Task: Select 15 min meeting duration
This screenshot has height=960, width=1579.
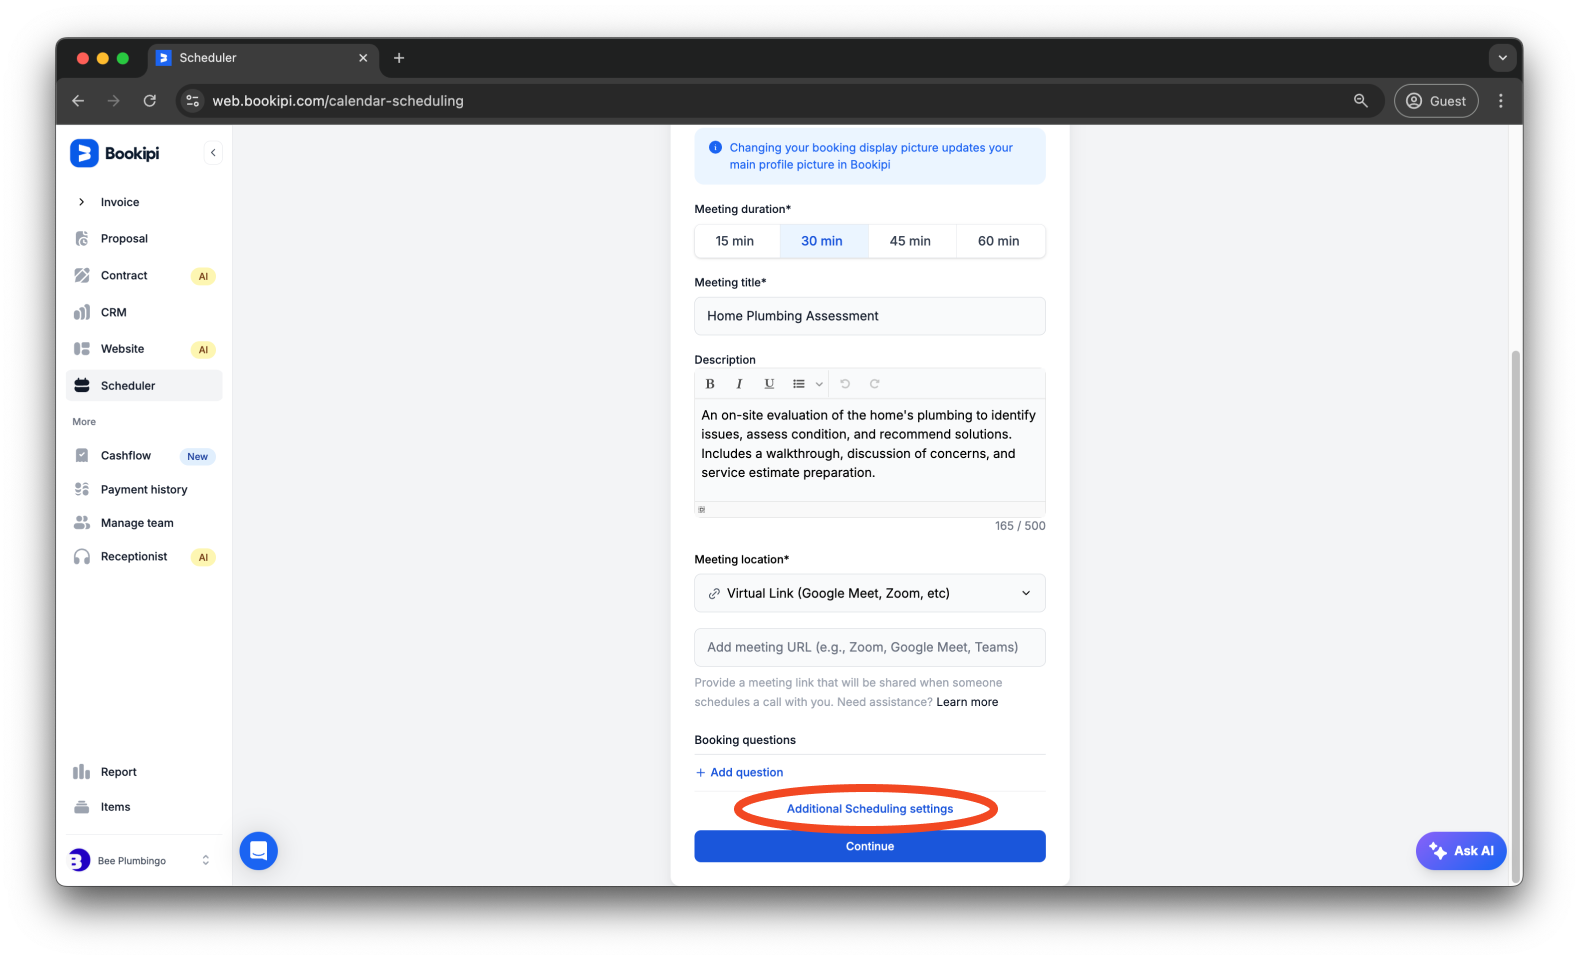Action: click(x=735, y=241)
